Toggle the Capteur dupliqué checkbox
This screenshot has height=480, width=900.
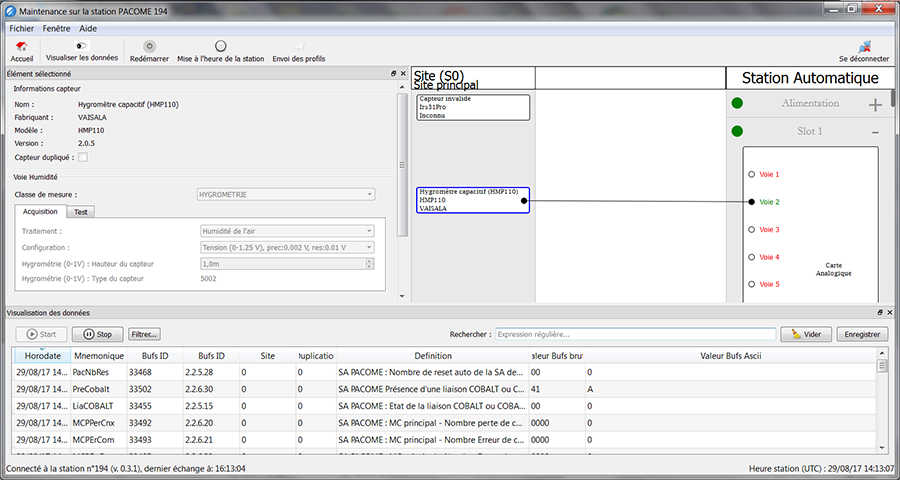(x=83, y=157)
